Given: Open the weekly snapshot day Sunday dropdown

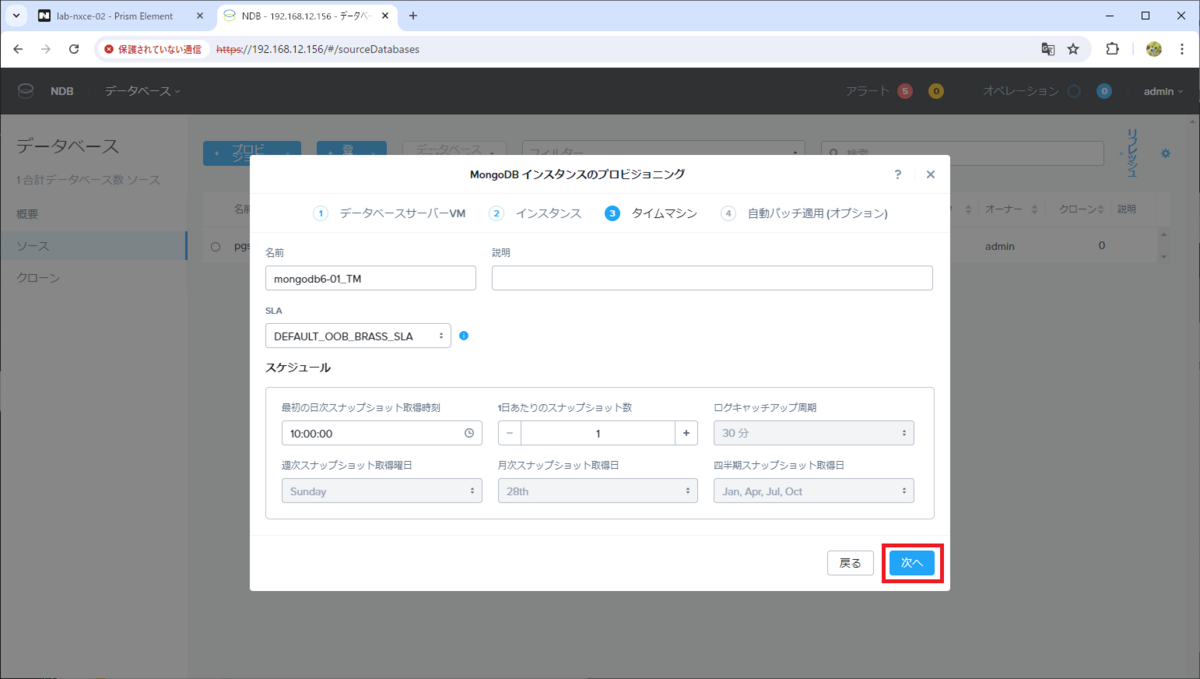Looking at the screenshot, I should click(x=382, y=491).
